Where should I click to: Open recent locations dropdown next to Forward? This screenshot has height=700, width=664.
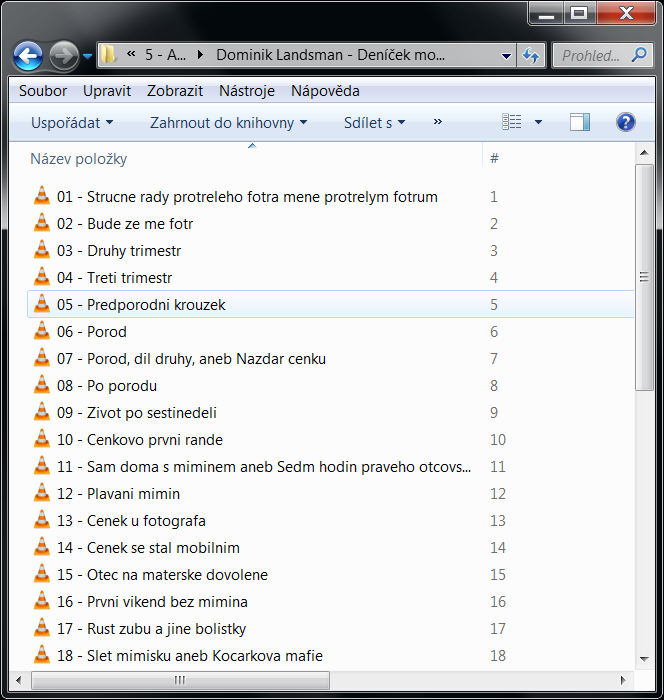[88, 56]
